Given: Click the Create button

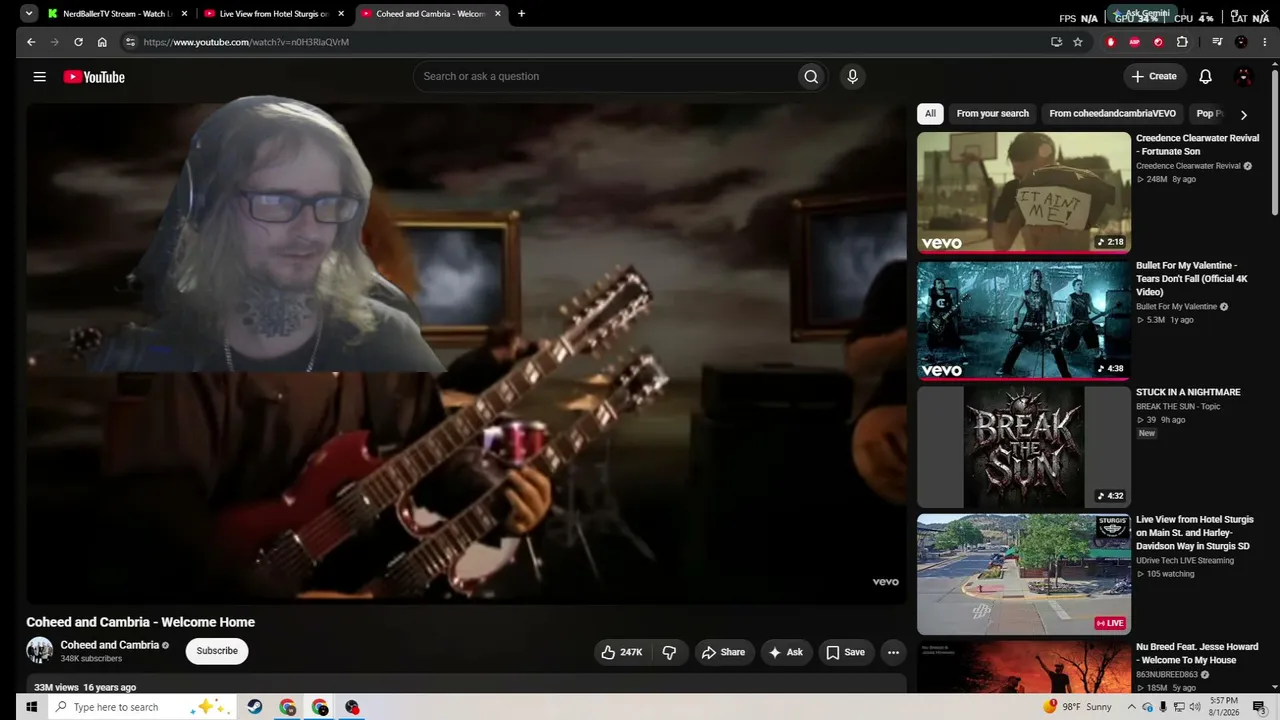Looking at the screenshot, I should [x=1153, y=77].
